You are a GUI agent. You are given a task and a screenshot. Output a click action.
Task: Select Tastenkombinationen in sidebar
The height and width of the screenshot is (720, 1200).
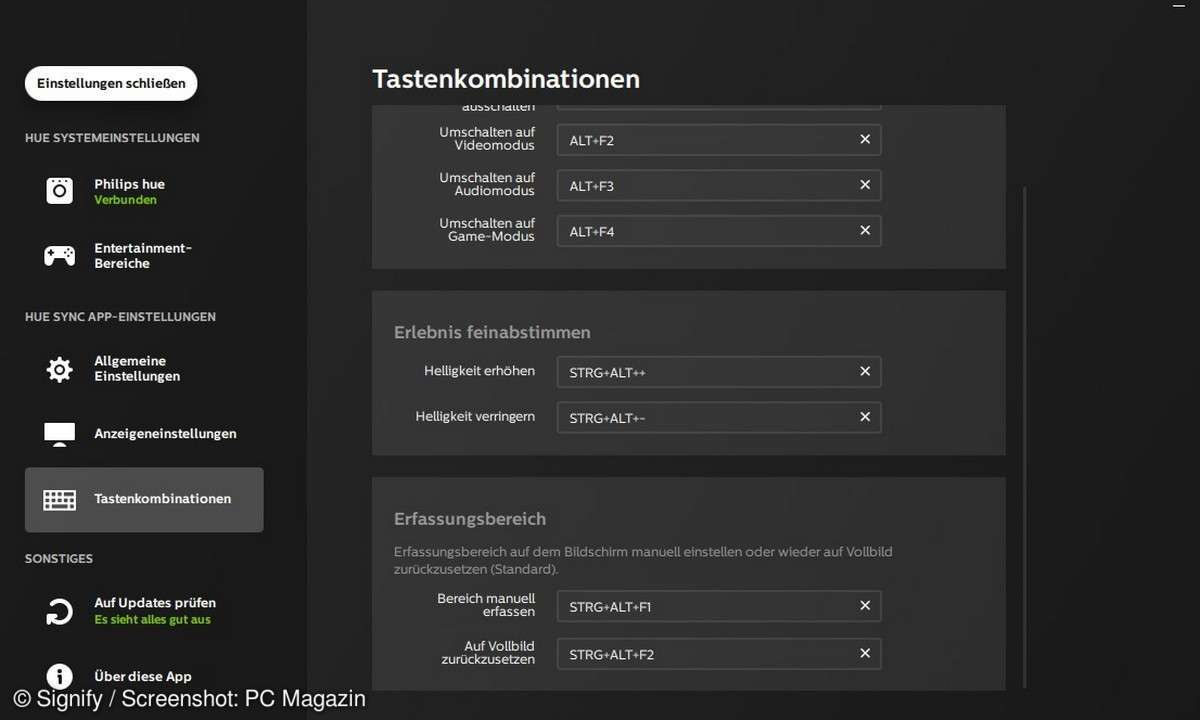pyautogui.click(x=144, y=499)
